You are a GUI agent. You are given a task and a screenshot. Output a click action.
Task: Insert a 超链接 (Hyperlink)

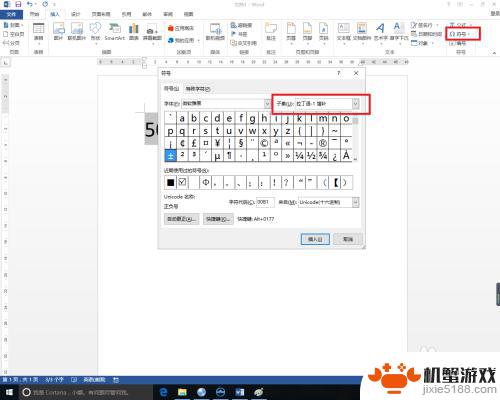click(x=241, y=25)
